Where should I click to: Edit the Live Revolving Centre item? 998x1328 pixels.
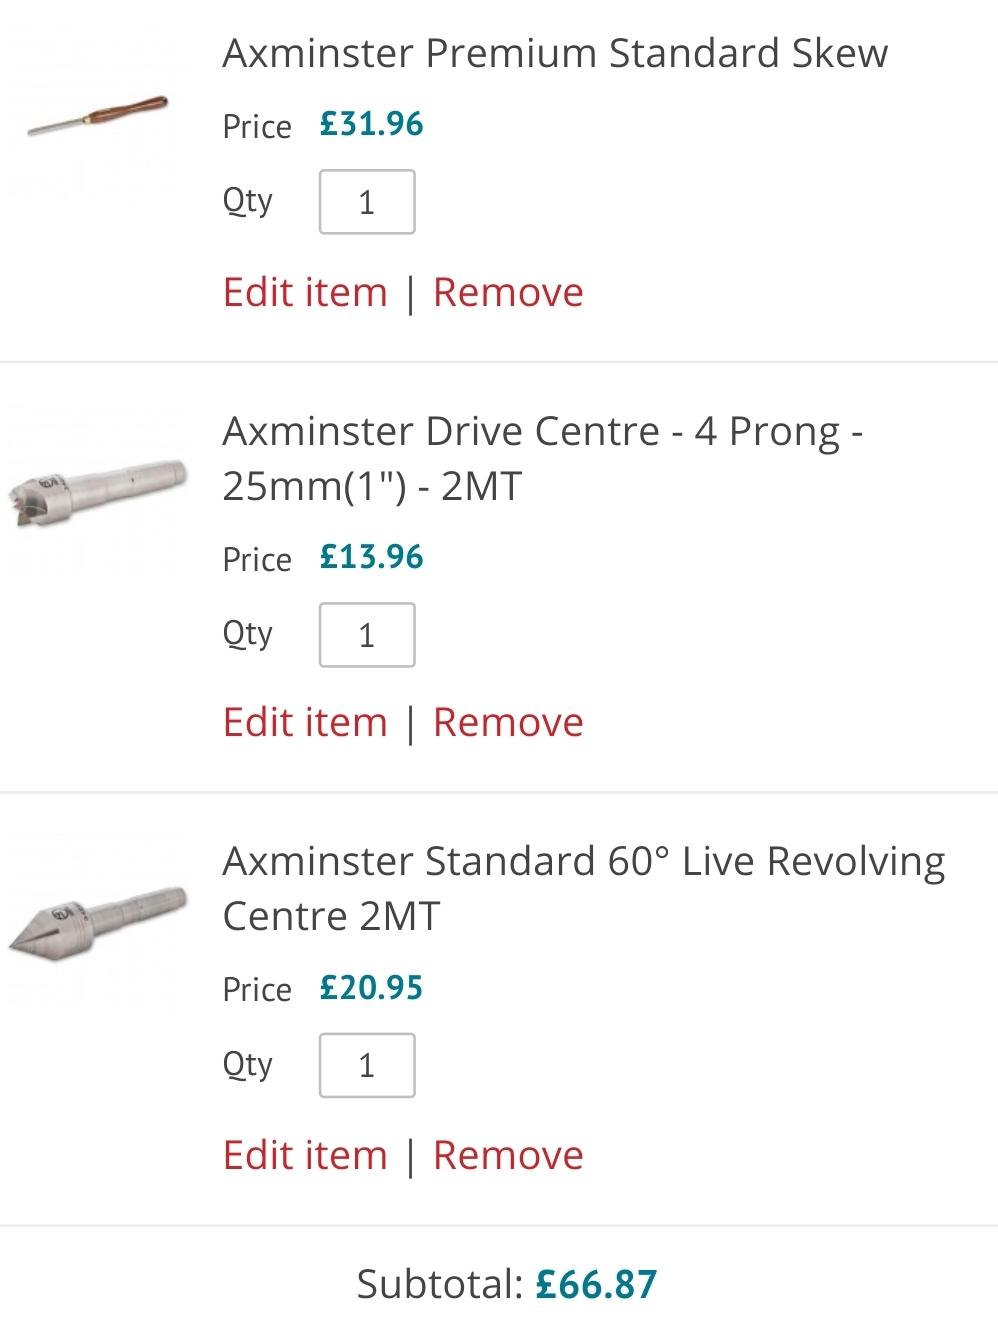coord(306,1155)
